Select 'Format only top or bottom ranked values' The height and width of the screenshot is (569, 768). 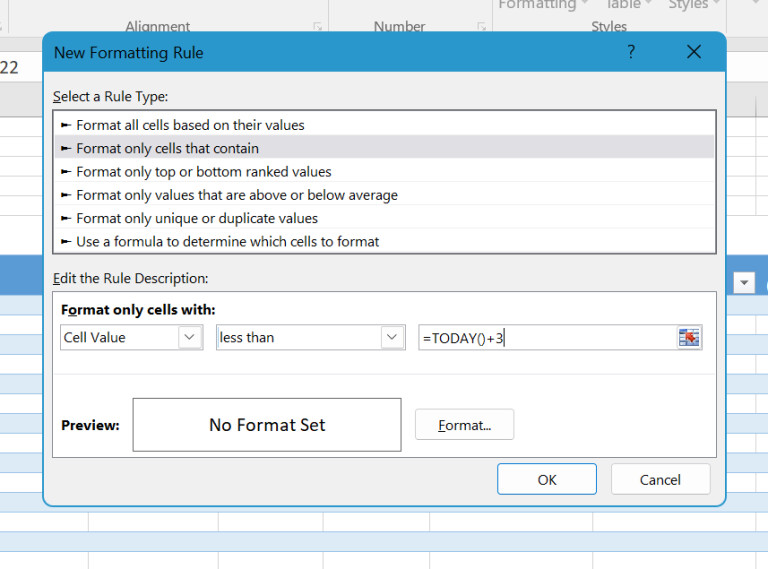(203, 172)
